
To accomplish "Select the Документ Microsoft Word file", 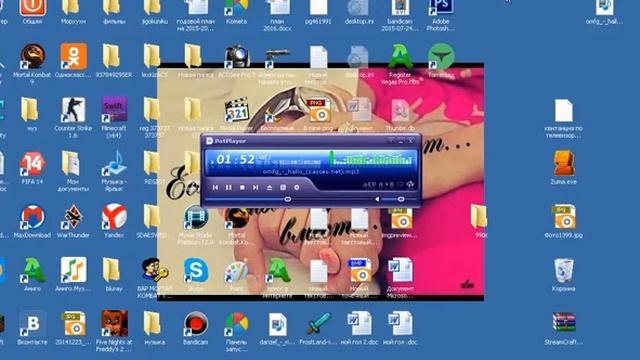I will [400, 278].
